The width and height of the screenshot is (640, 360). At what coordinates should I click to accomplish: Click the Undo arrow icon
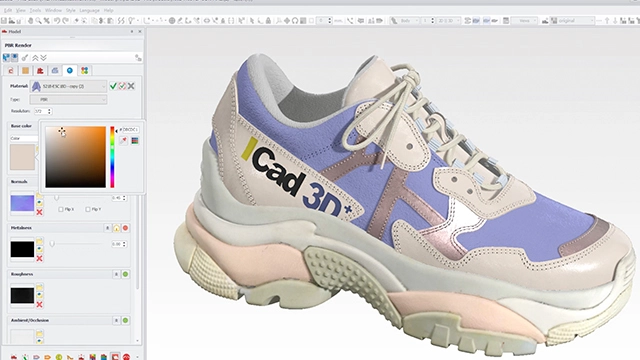tap(57, 20)
